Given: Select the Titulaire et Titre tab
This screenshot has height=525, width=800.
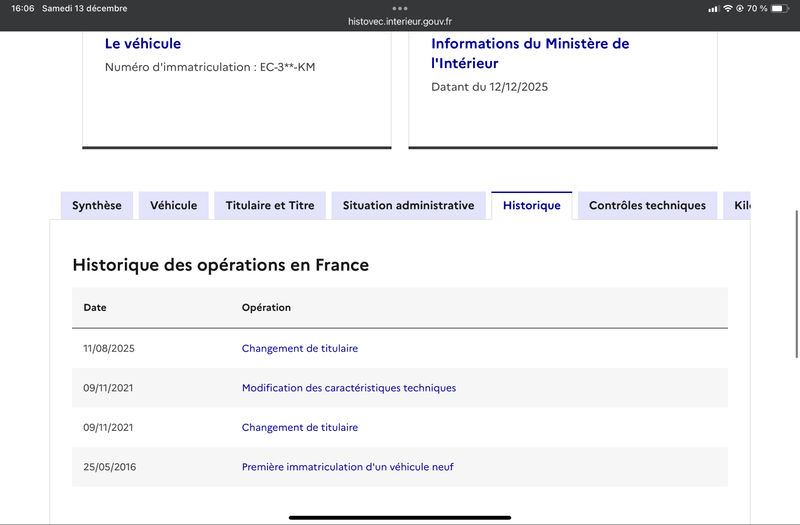Looking at the screenshot, I should [270, 206].
